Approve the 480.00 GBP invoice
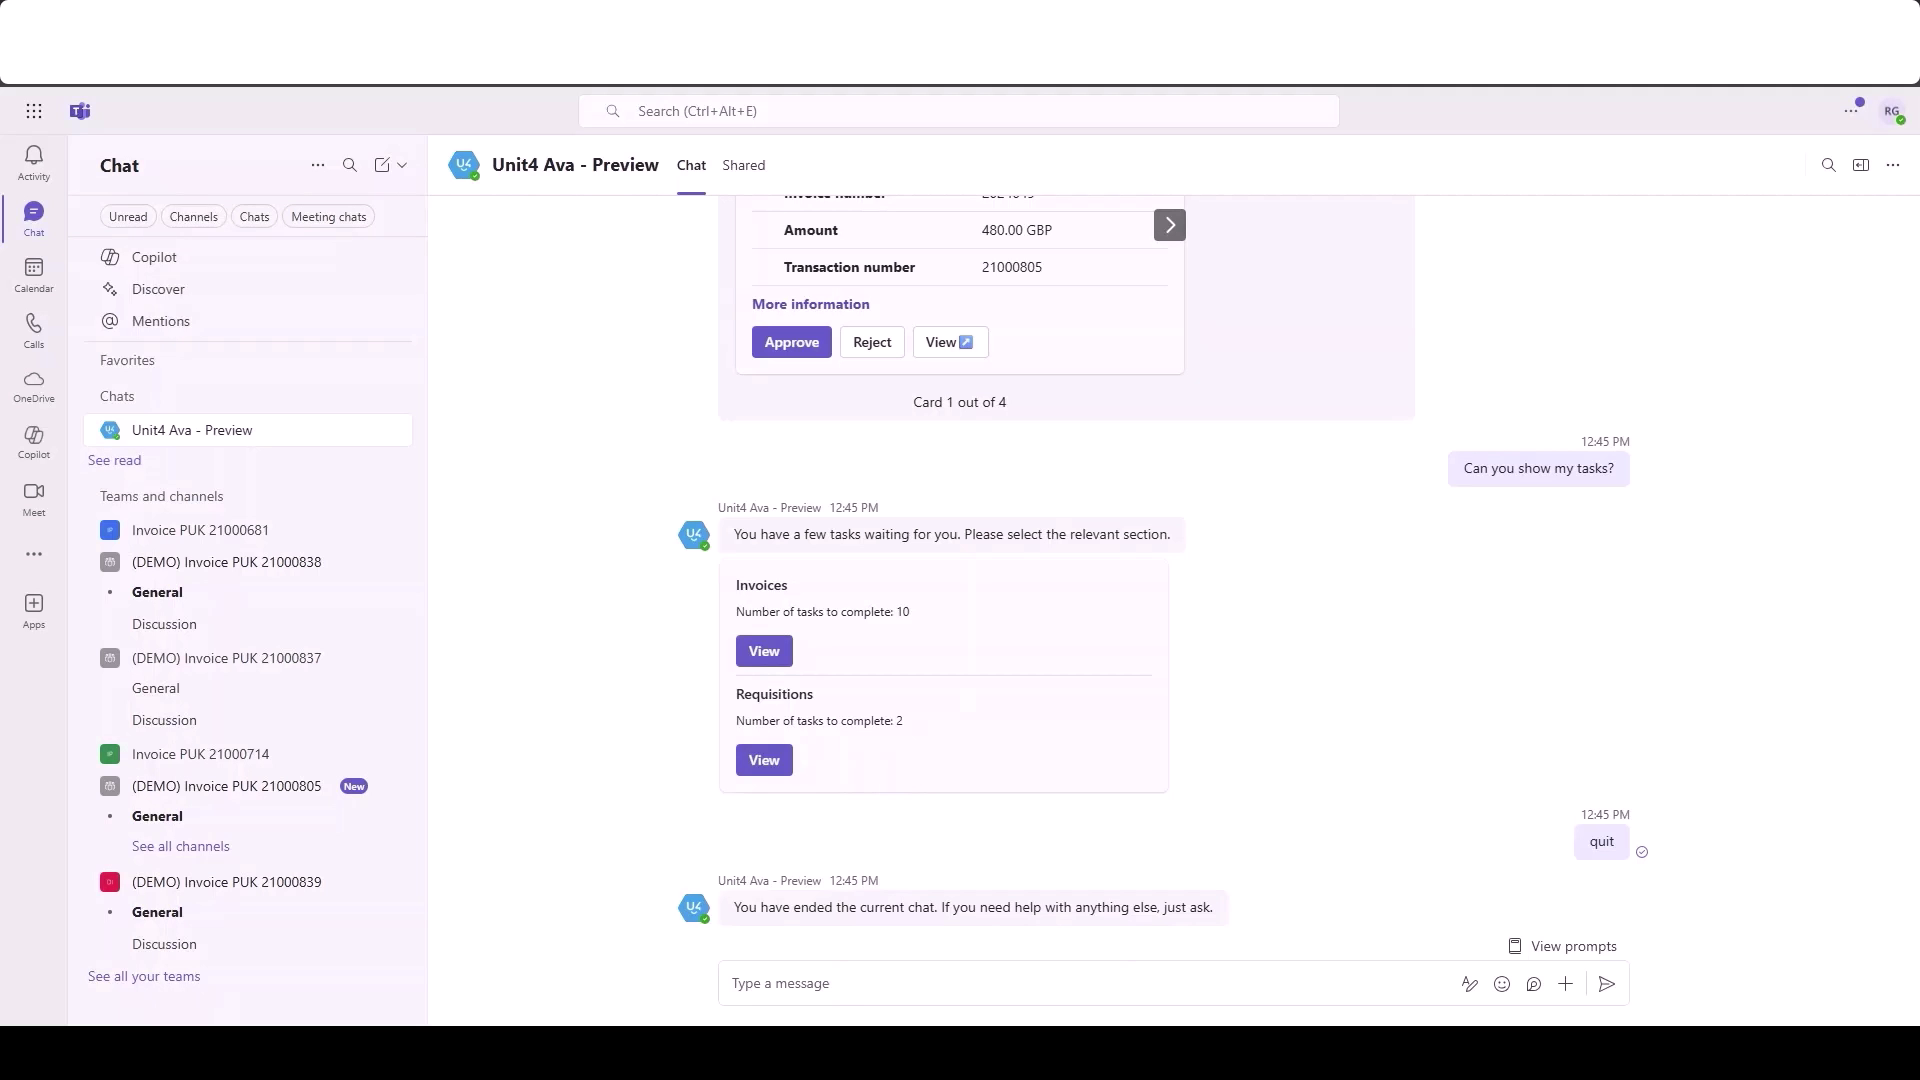This screenshot has width=1920, height=1080. [791, 342]
